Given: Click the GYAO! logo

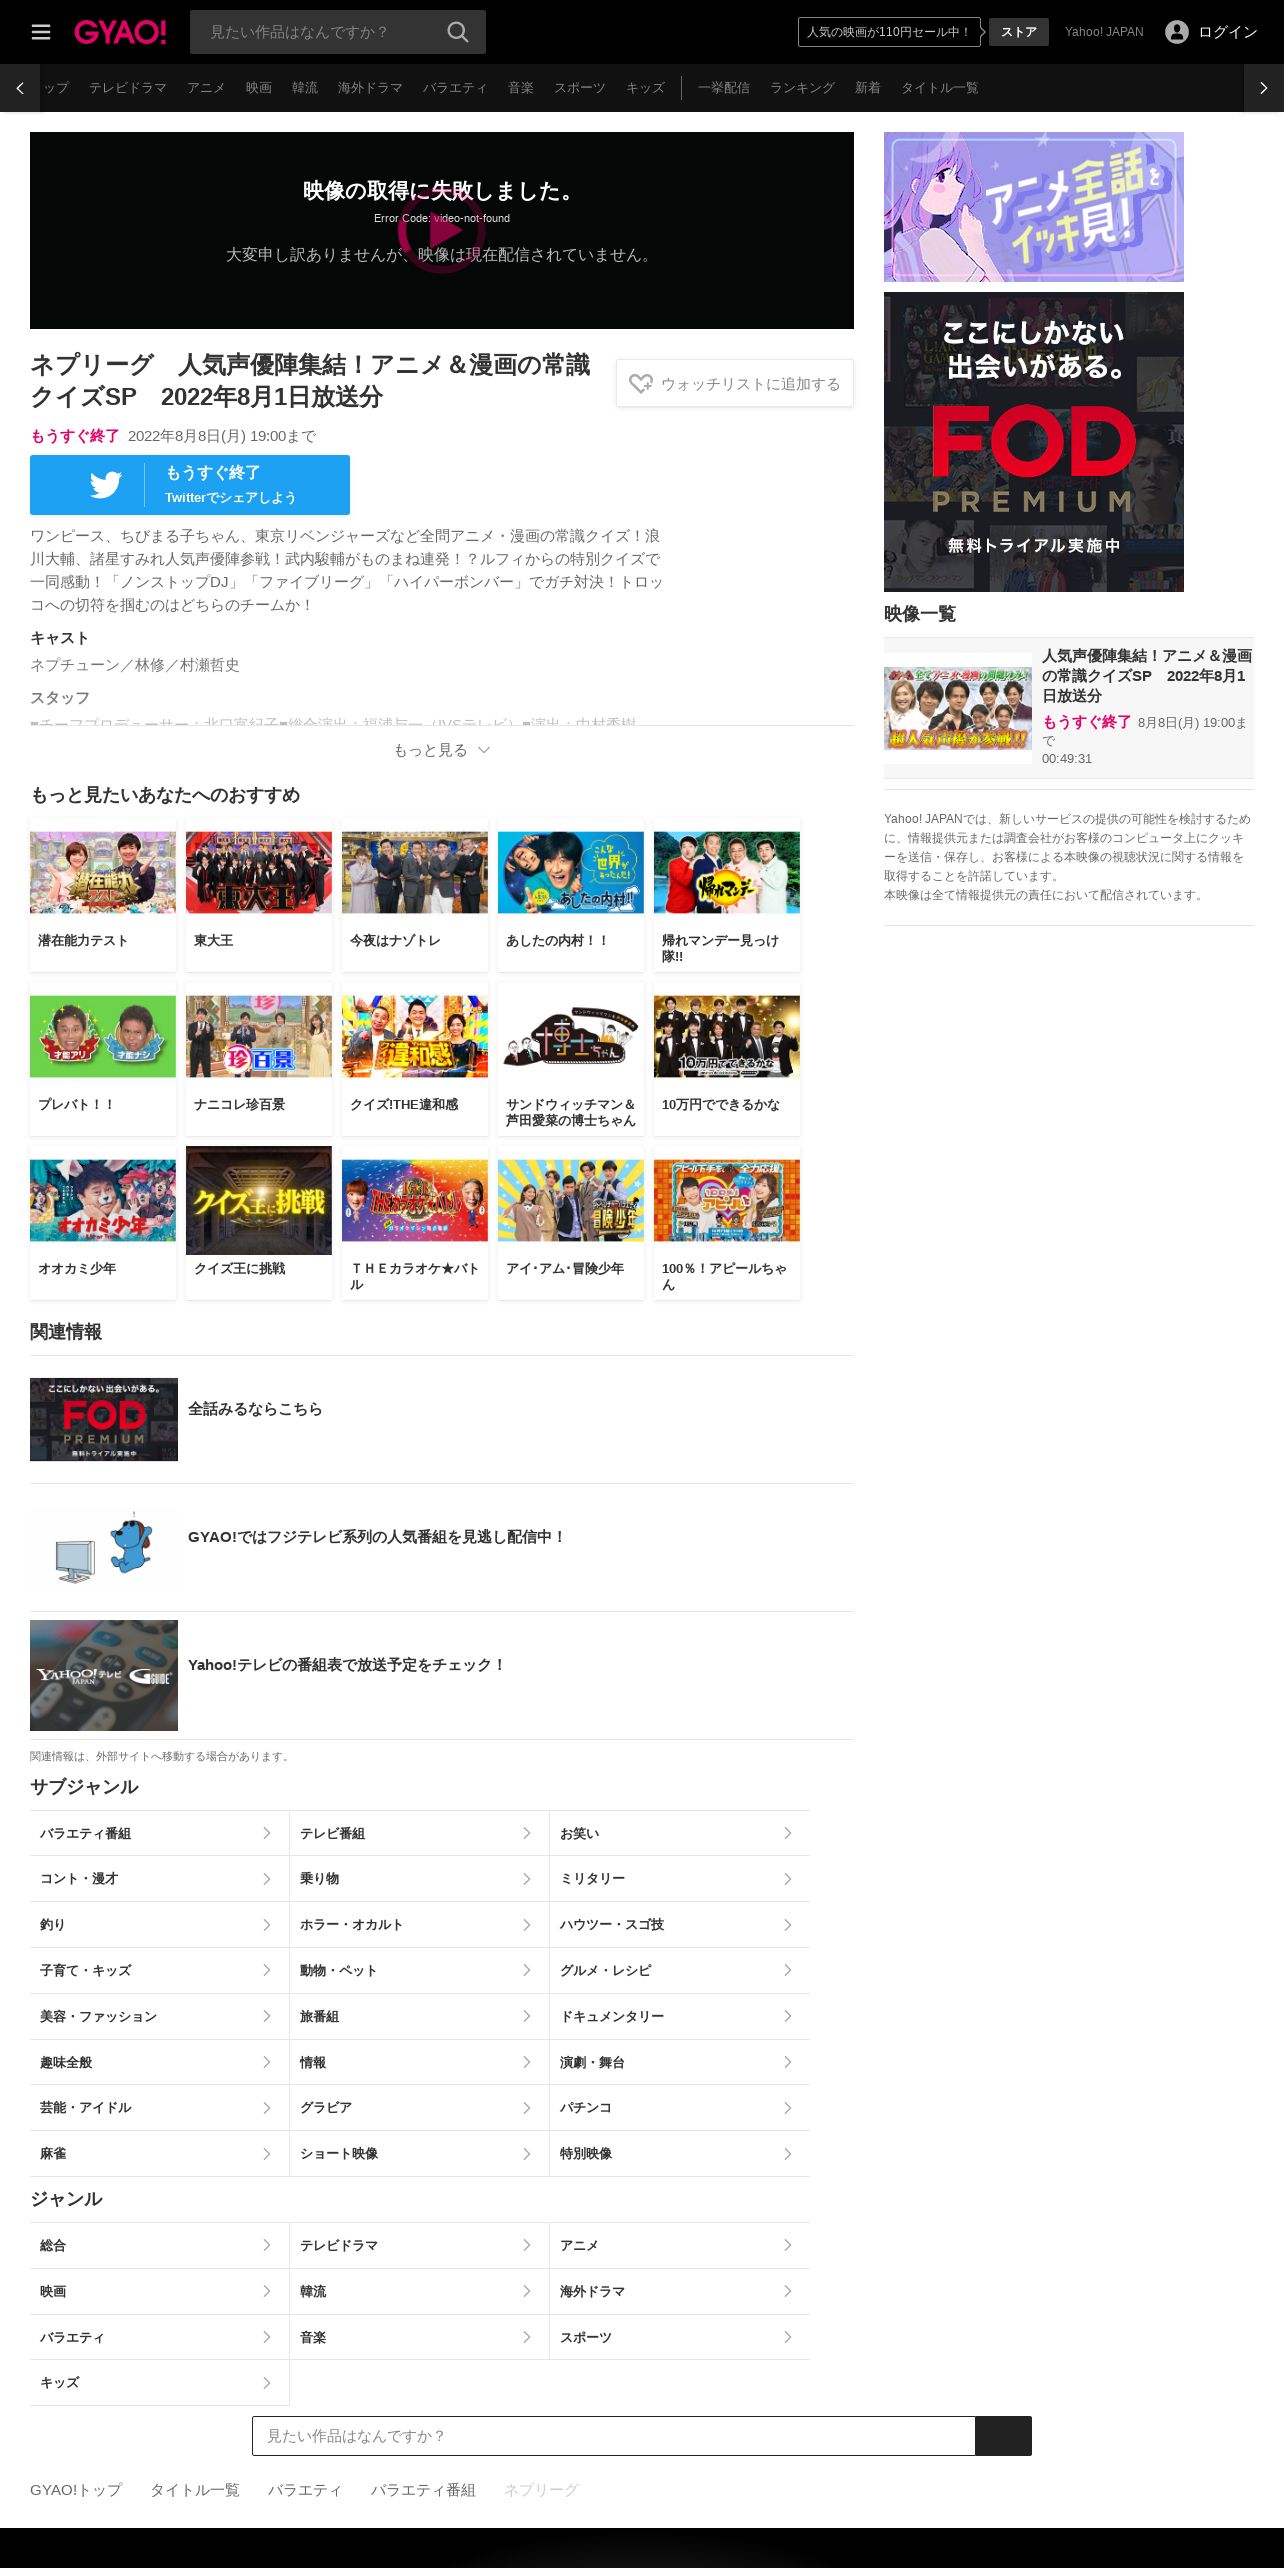Looking at the screenshot, I should tap(120, 32).
